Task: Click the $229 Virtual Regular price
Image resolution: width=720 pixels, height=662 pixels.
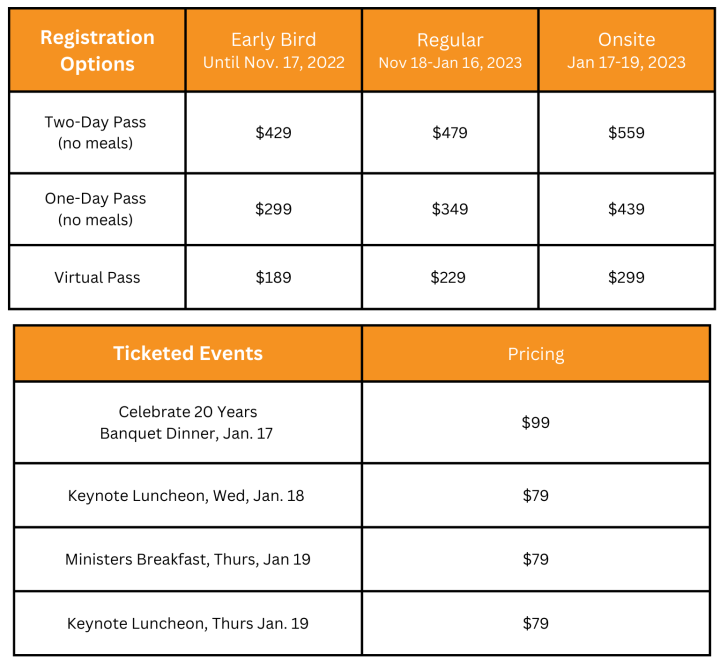Action: click(x=449, y=277)
